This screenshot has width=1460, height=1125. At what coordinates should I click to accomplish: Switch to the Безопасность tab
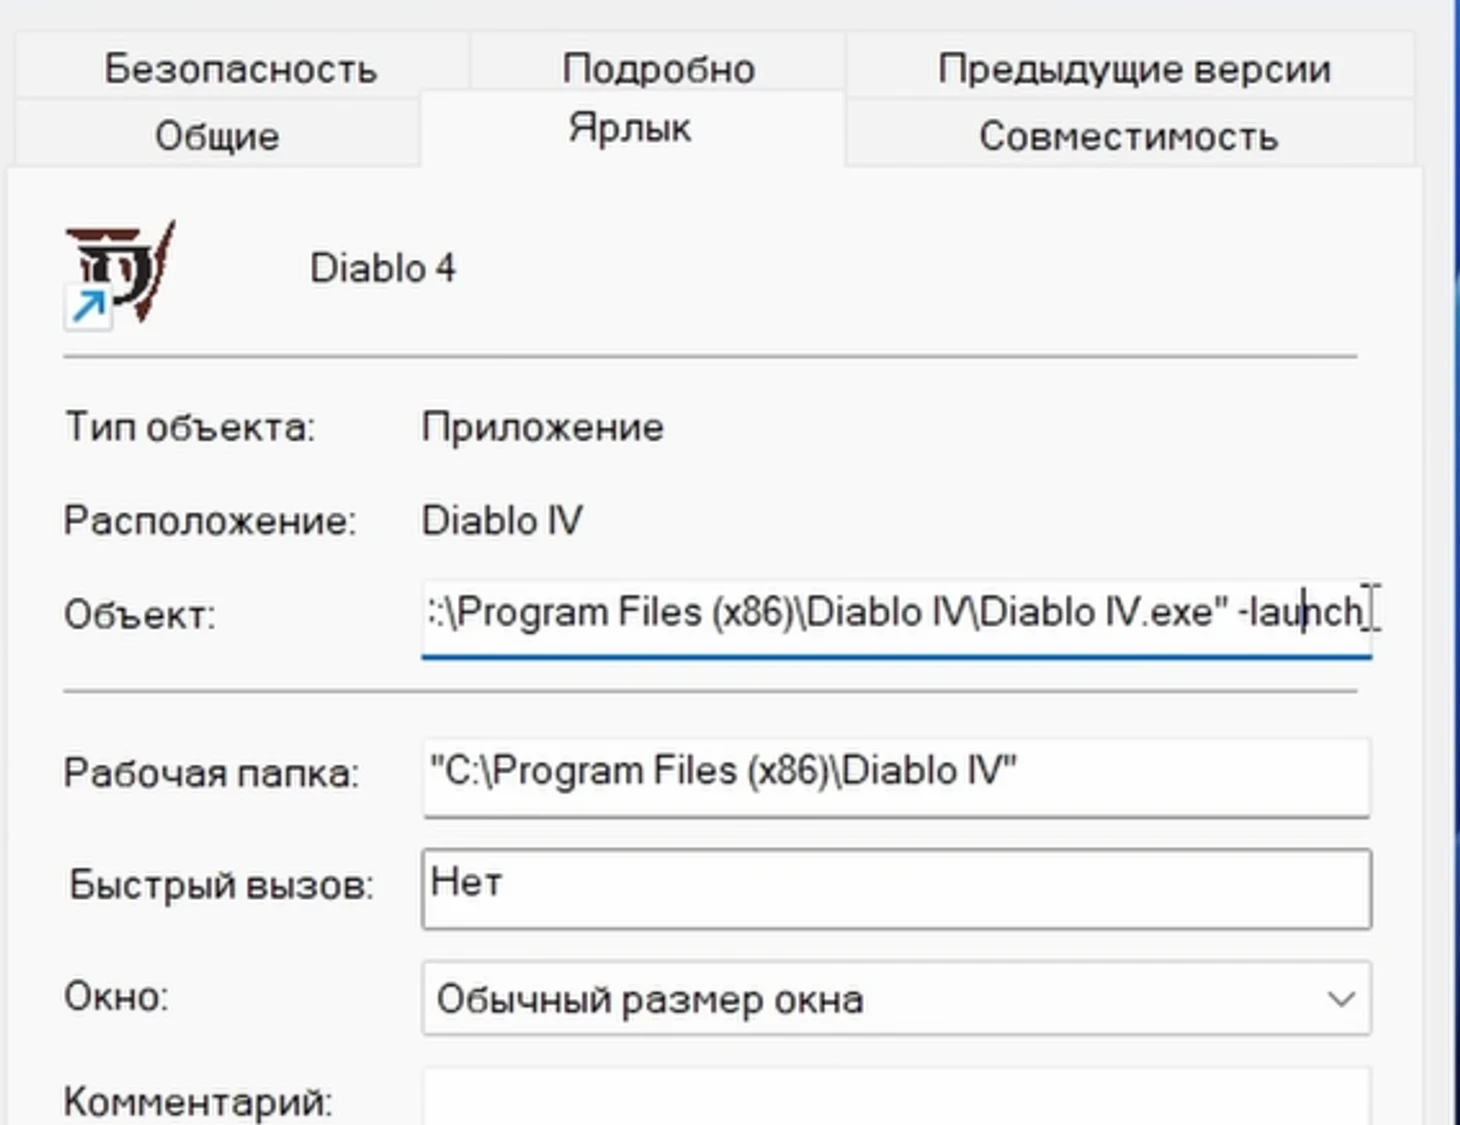coord(240,68)
